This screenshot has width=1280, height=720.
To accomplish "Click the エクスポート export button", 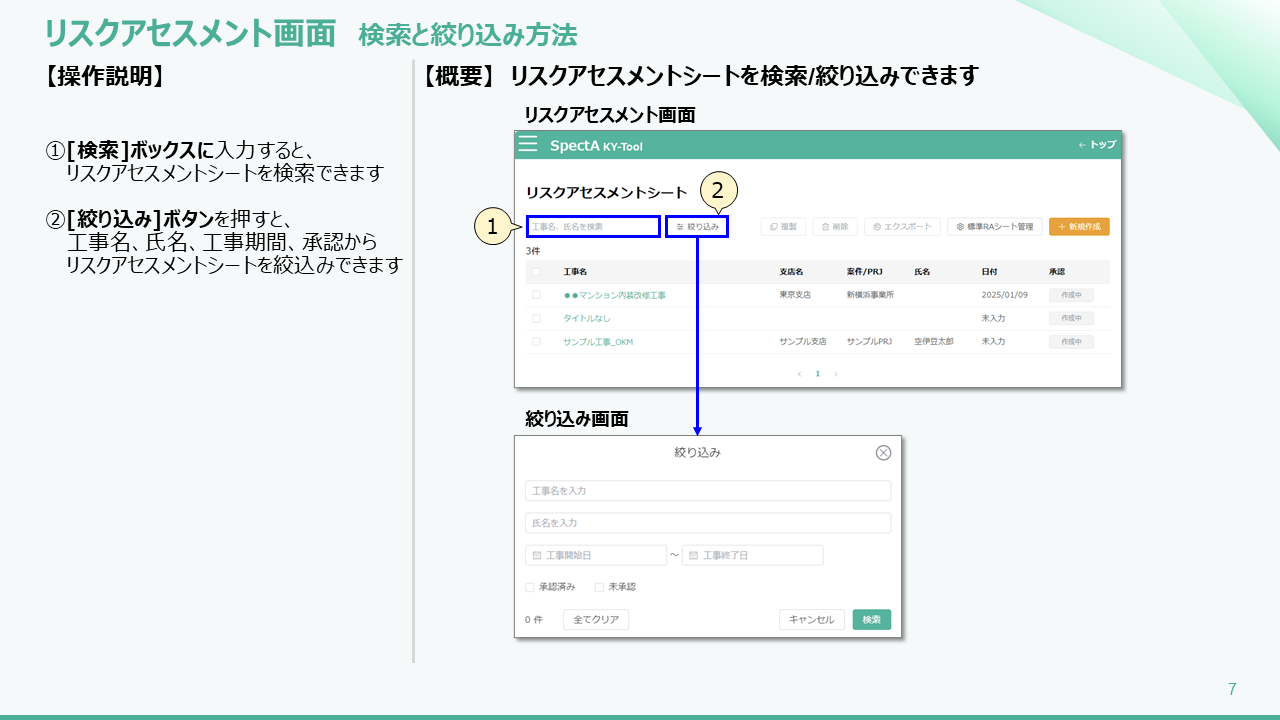I will tap(902, 227).
